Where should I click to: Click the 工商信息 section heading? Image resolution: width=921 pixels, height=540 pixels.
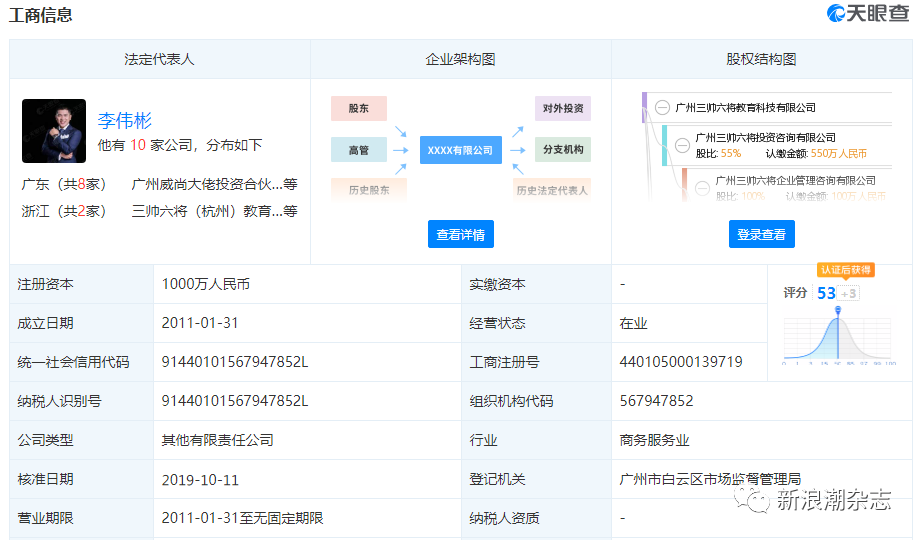(x=41, y=15)
